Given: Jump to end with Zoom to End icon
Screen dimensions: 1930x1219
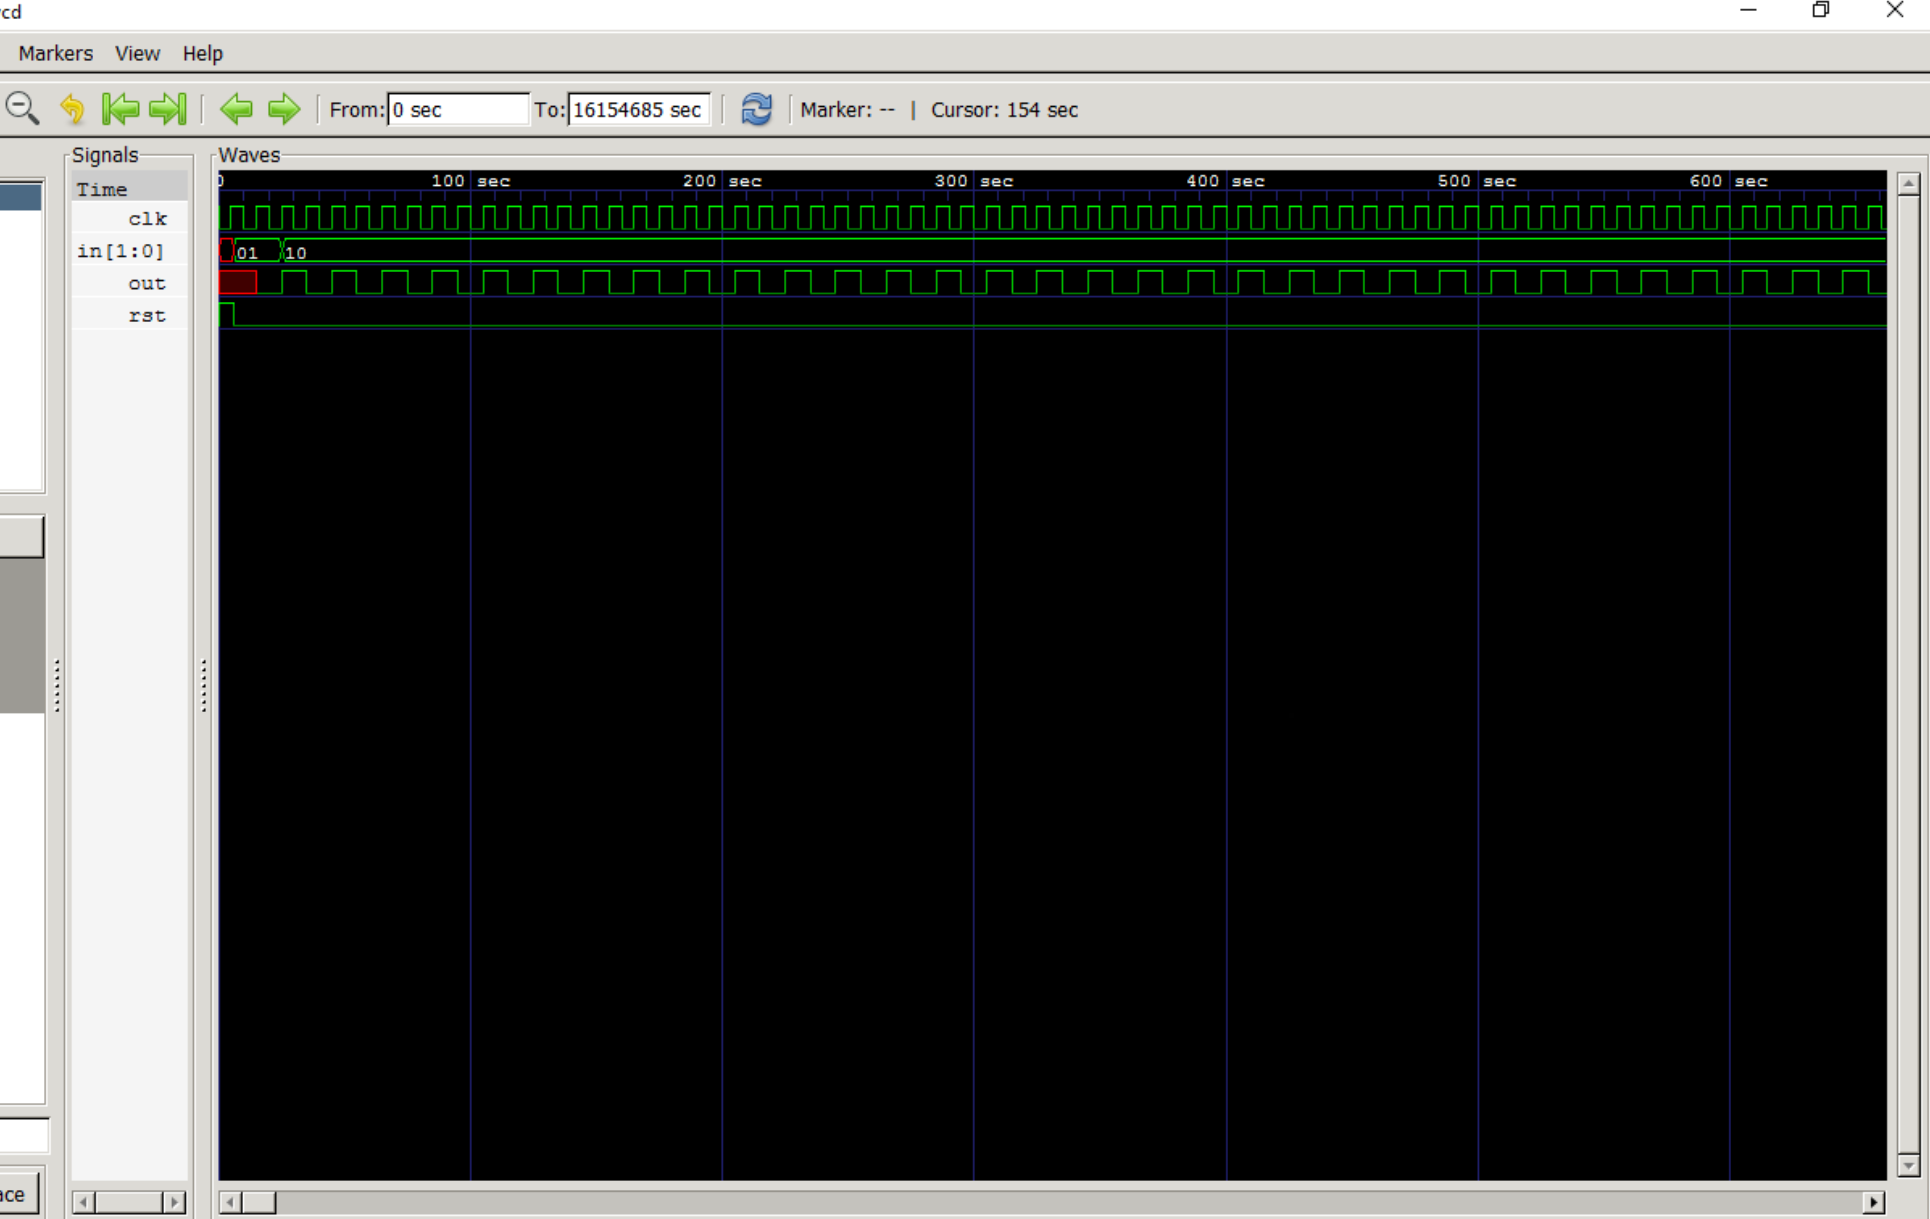Looking at the screenshot, I should [x=167, y=108].
